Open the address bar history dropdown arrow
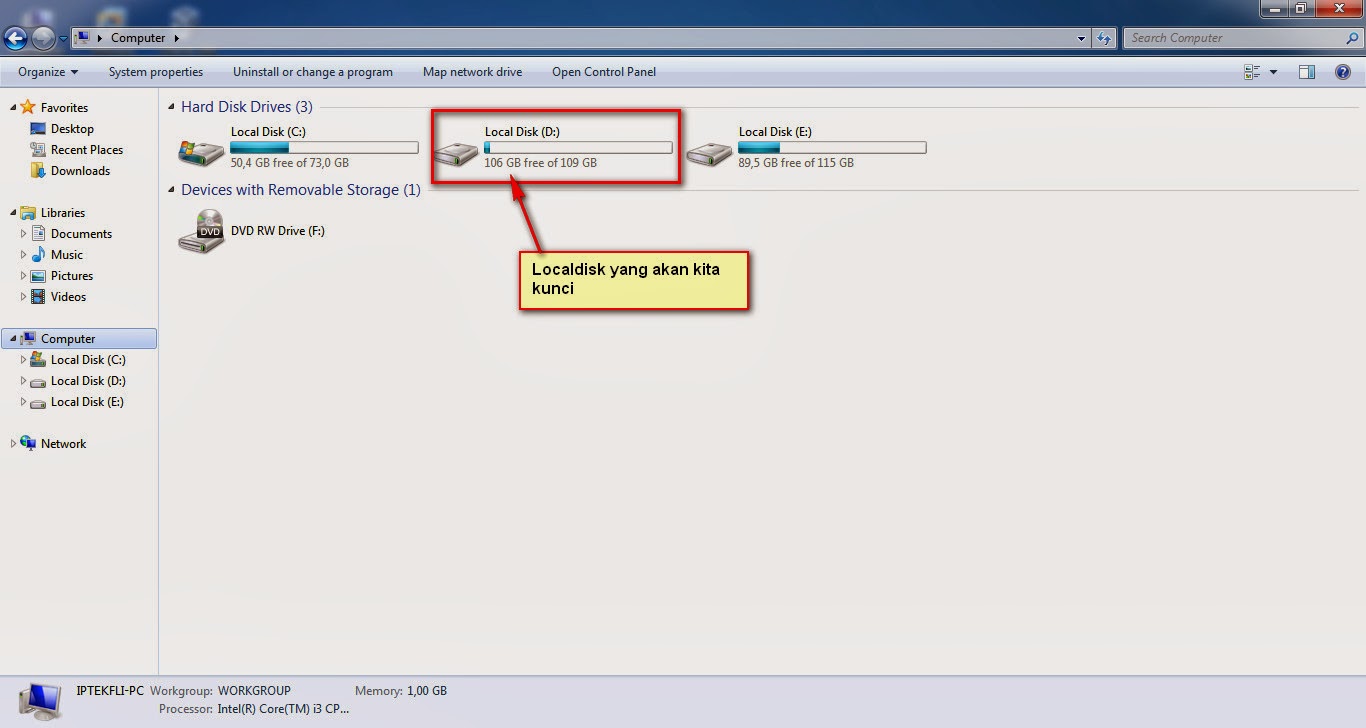Viewport: 1366px width, 728px height. (x=1082, y=39)
